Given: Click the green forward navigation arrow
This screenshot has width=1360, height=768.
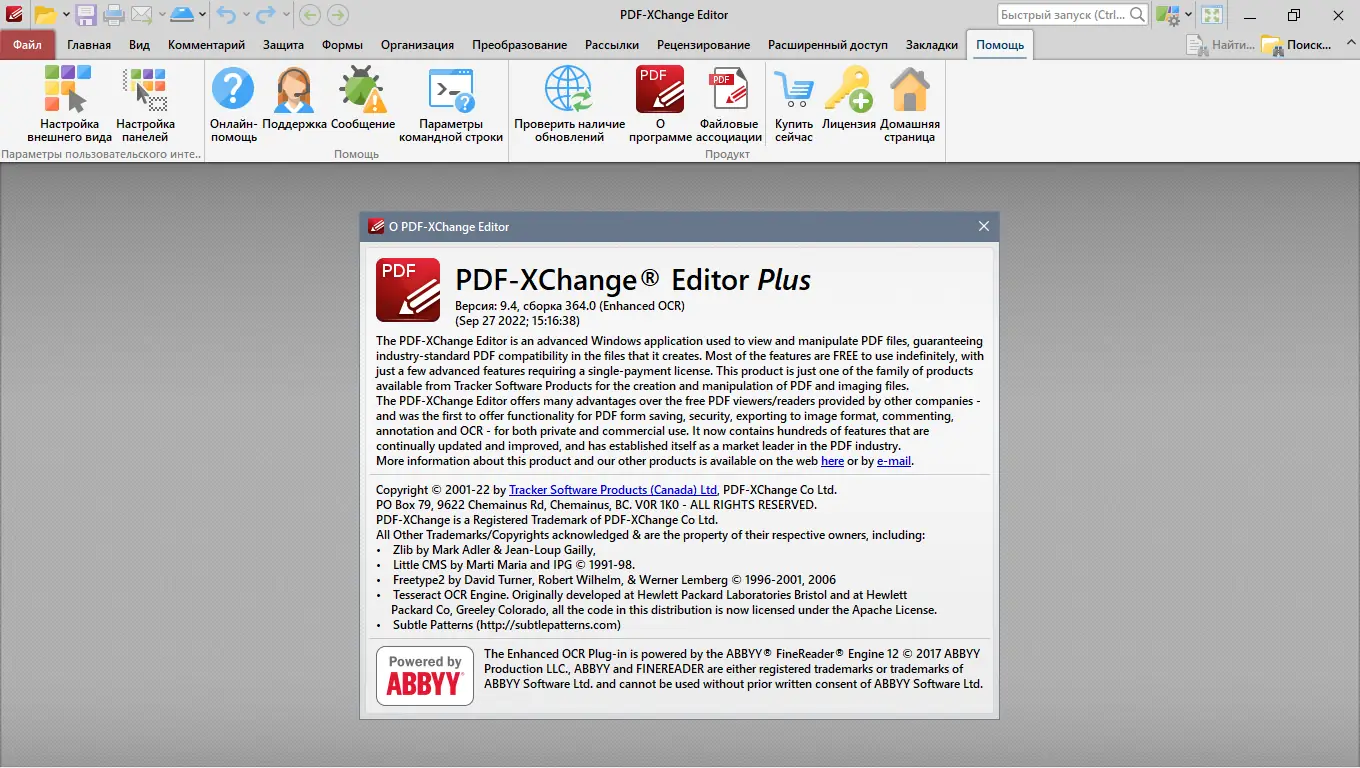Looking at the screenshot, I should pos(338,15).
